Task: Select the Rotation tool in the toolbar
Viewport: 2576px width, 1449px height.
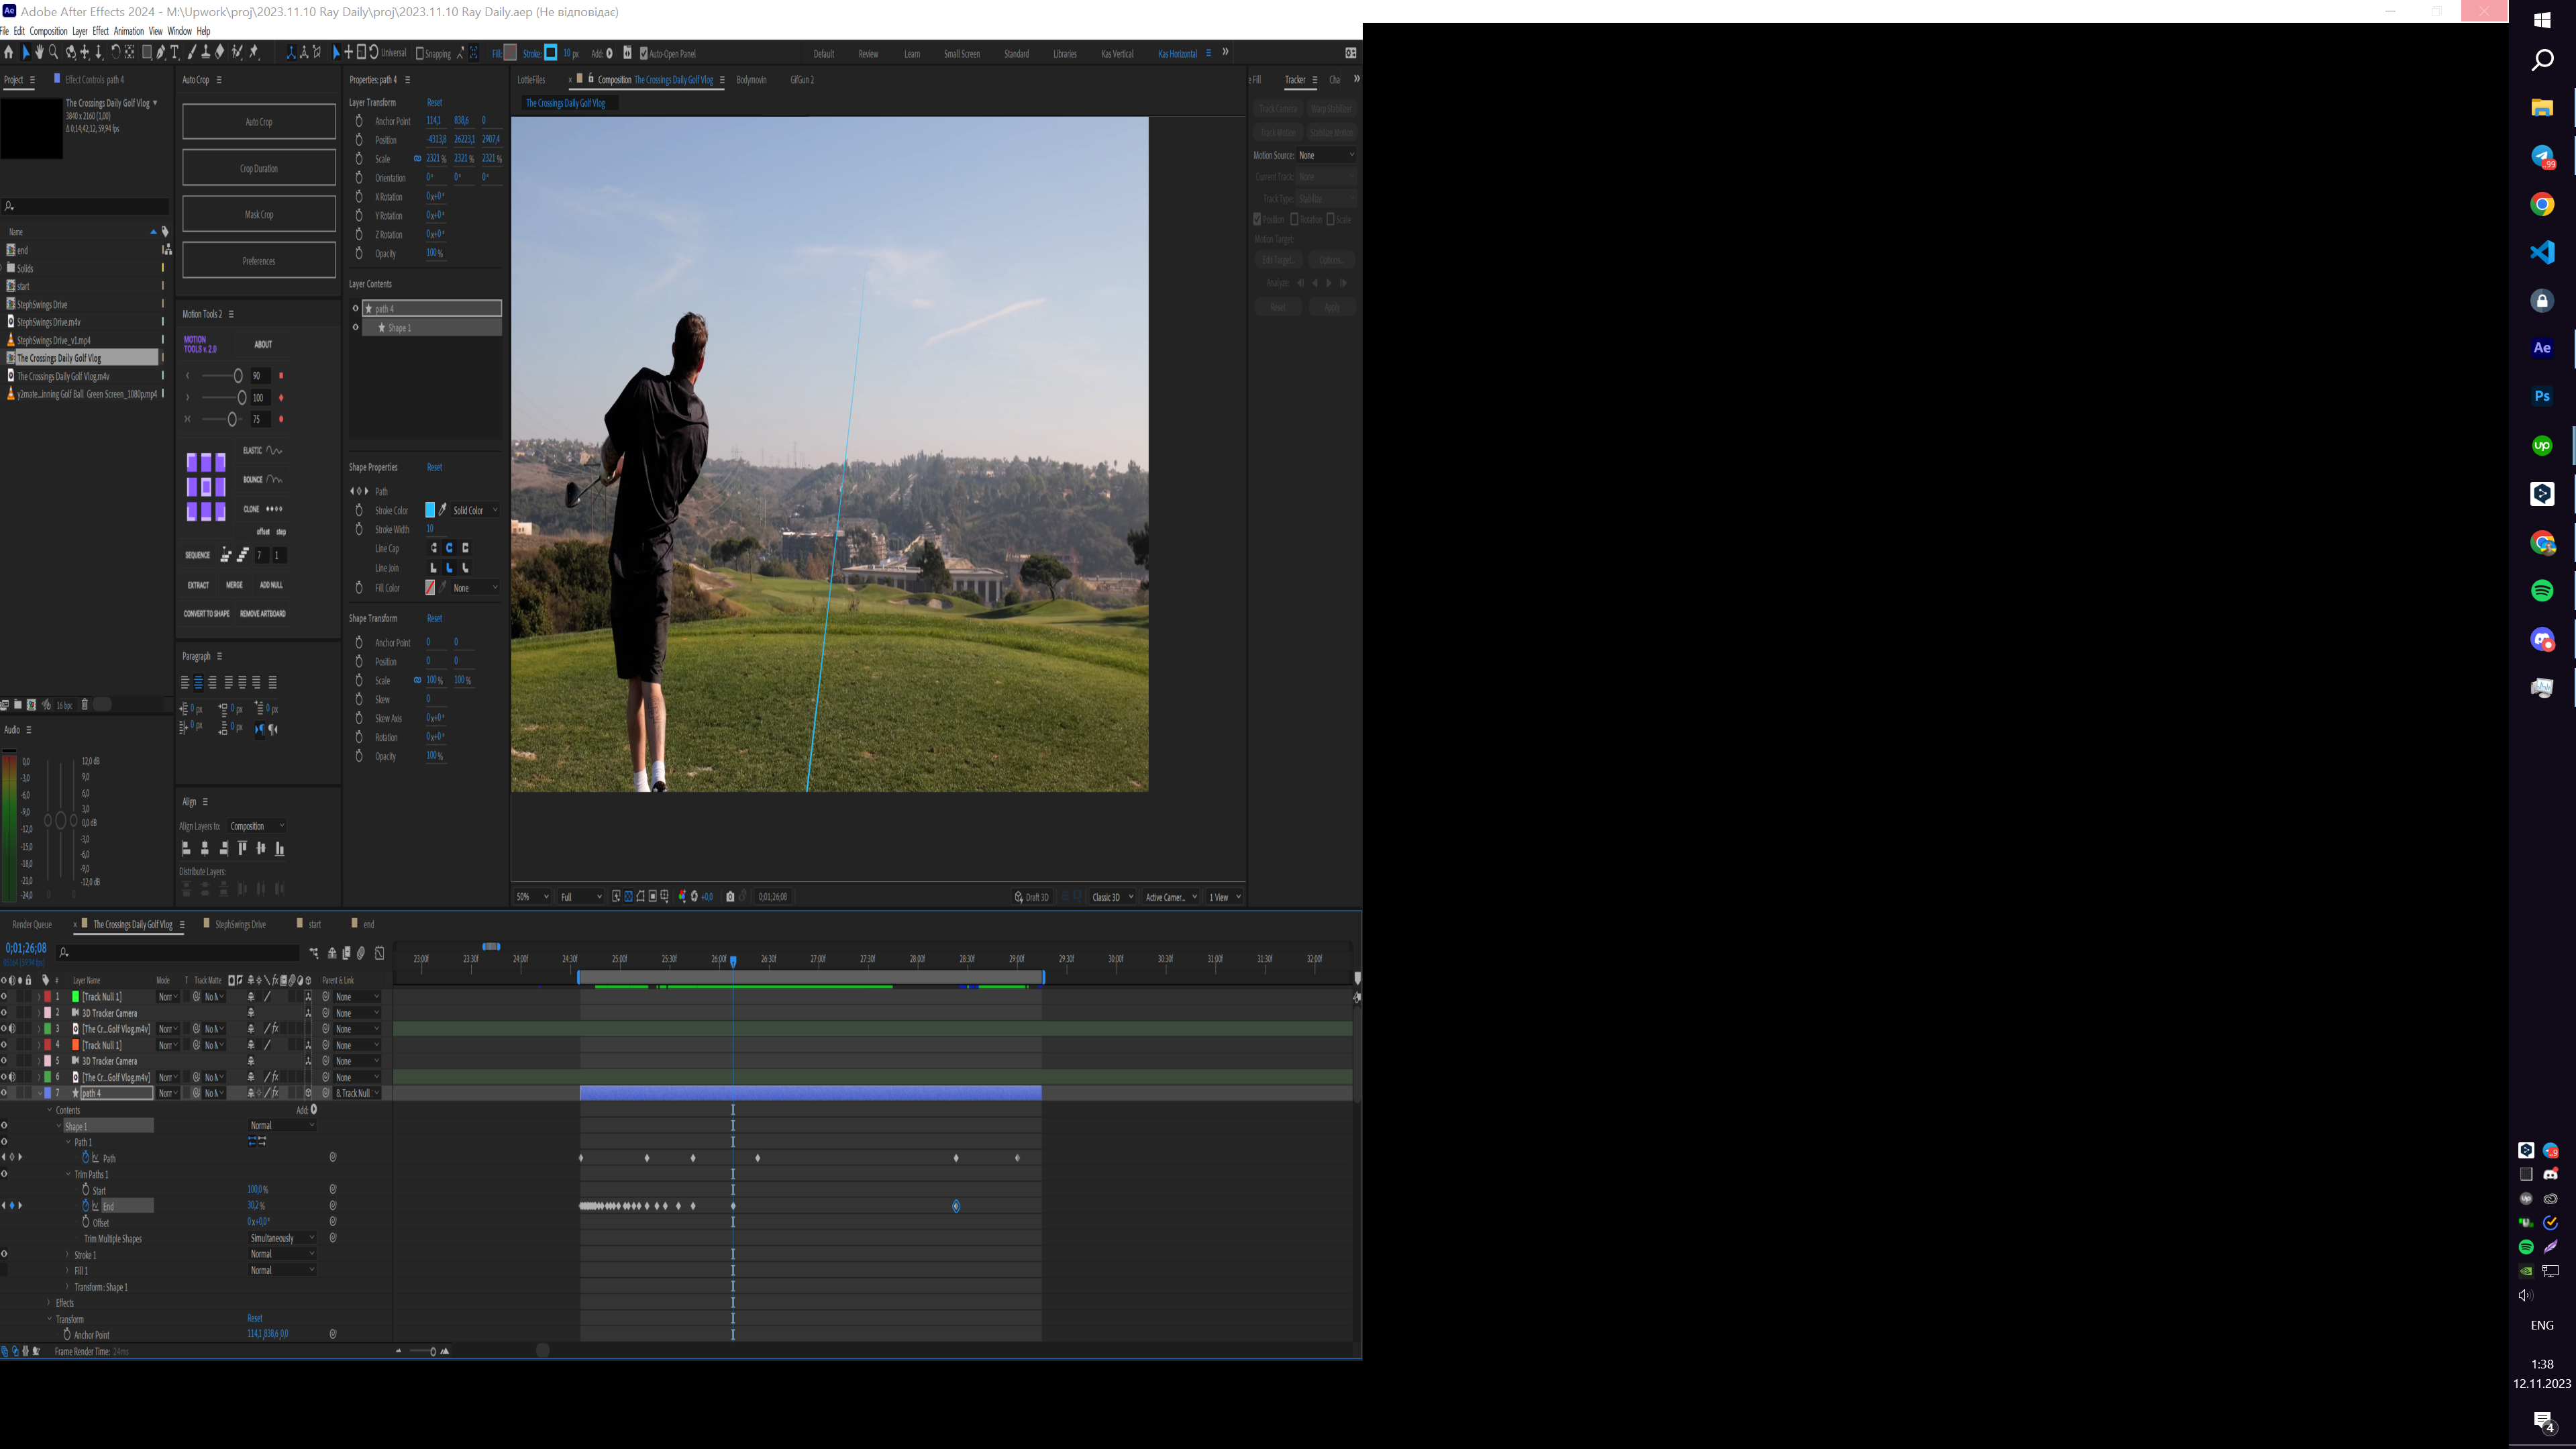Action: pos(116,53)
